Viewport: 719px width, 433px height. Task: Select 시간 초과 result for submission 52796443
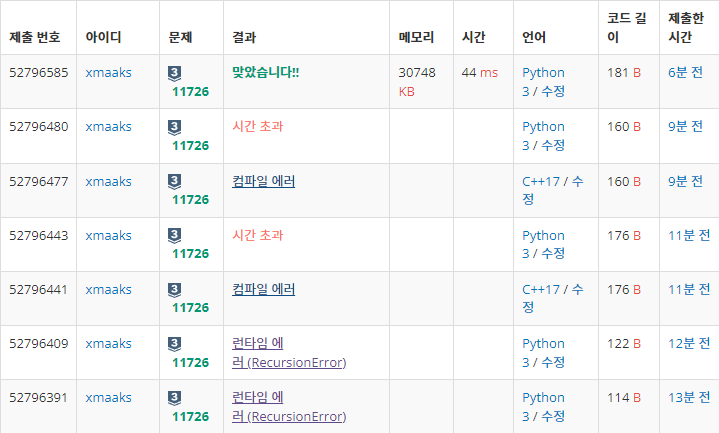[x=258, y=235]
